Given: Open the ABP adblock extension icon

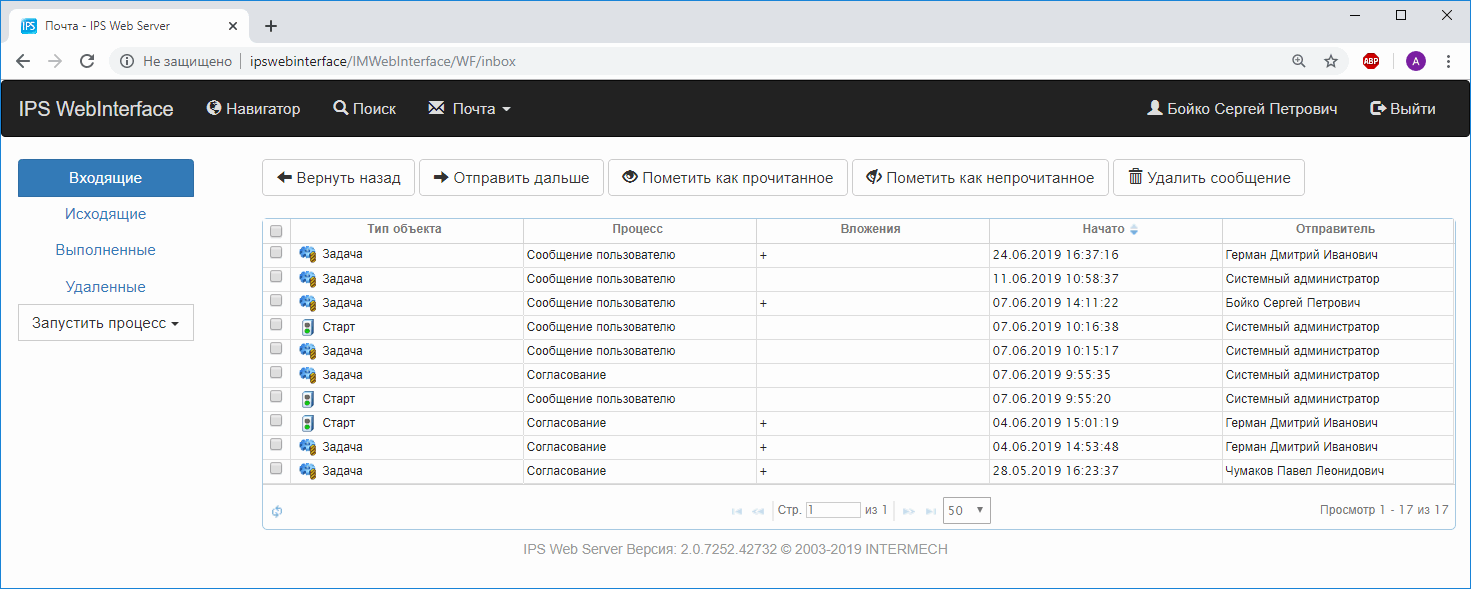Looking at the screenshot, I should click(1371, 61).
